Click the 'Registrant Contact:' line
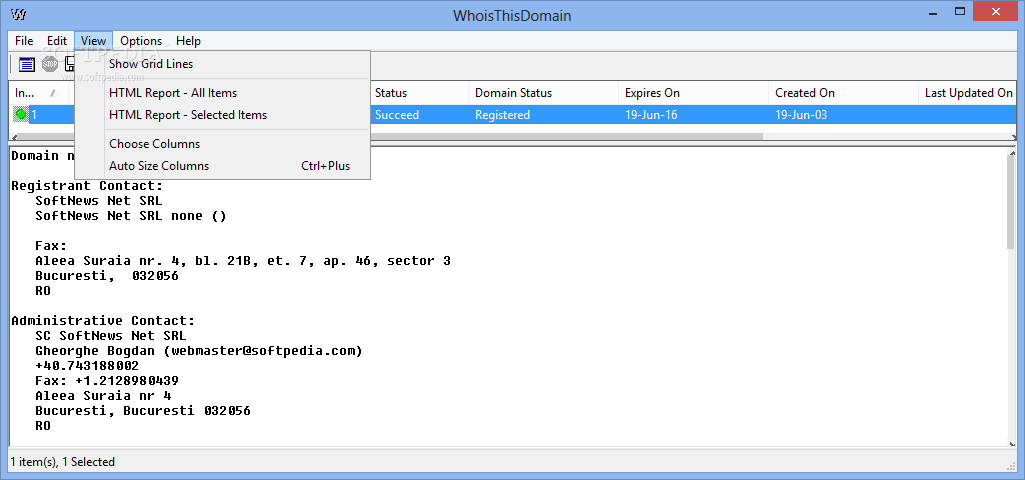 (x=87, y=186)
